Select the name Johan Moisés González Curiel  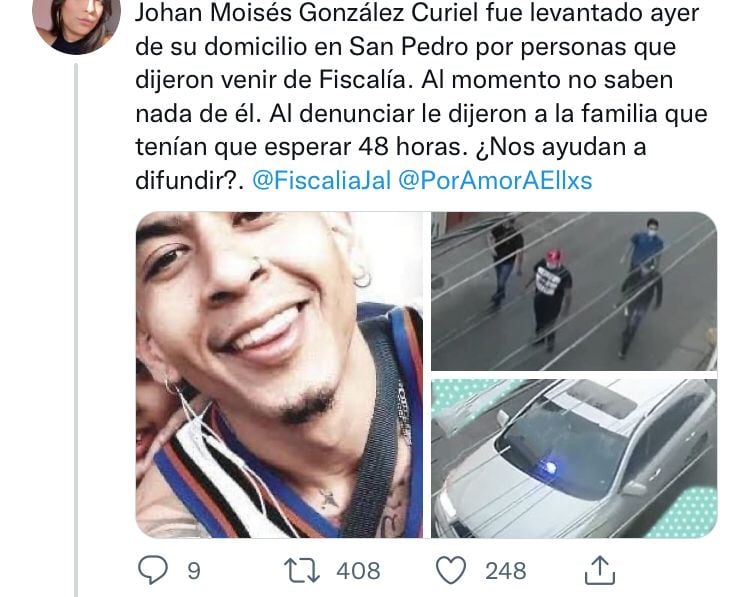coord(307,13)
